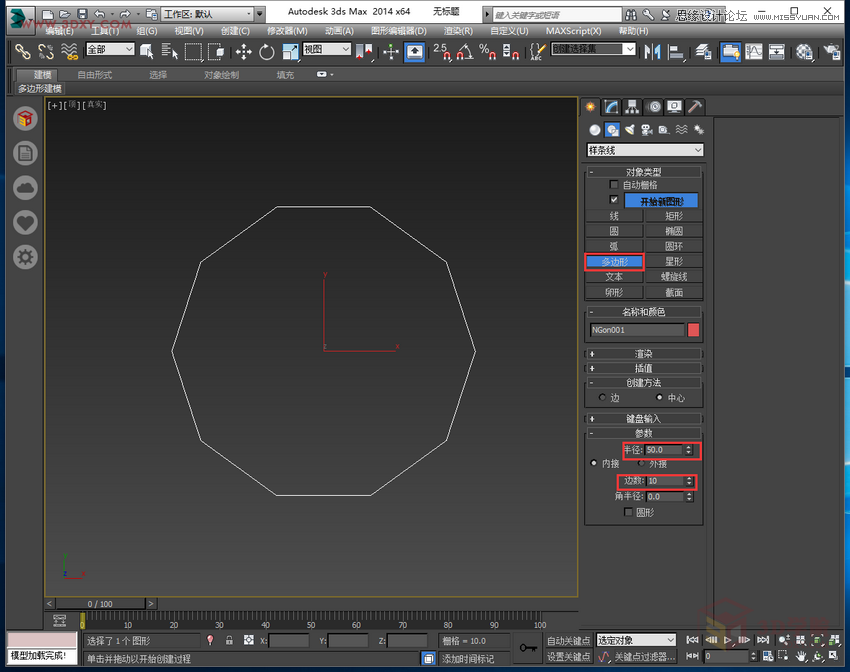
Task: Enable the Select and Uniform Scale tool
Action: point(291,50)
